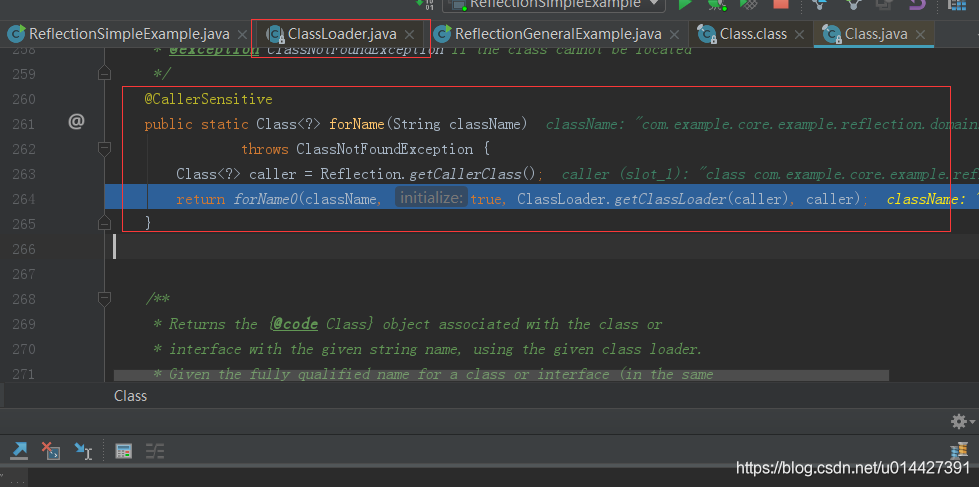Click the horizontal editor scrollbar
This screenshot has height=487, width=979.
[501, 375]
